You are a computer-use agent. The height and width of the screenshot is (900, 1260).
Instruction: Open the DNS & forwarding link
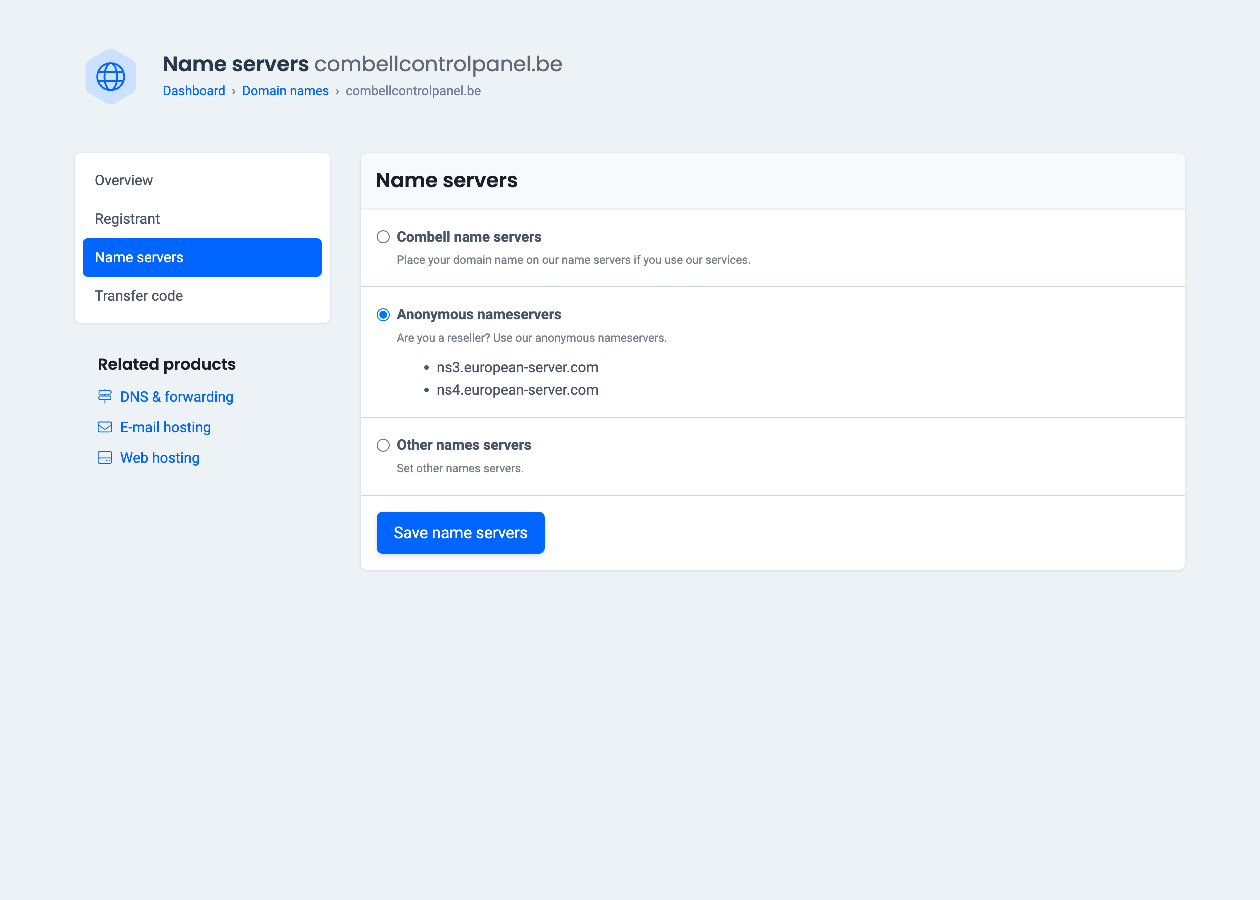[x=177, y=397]
